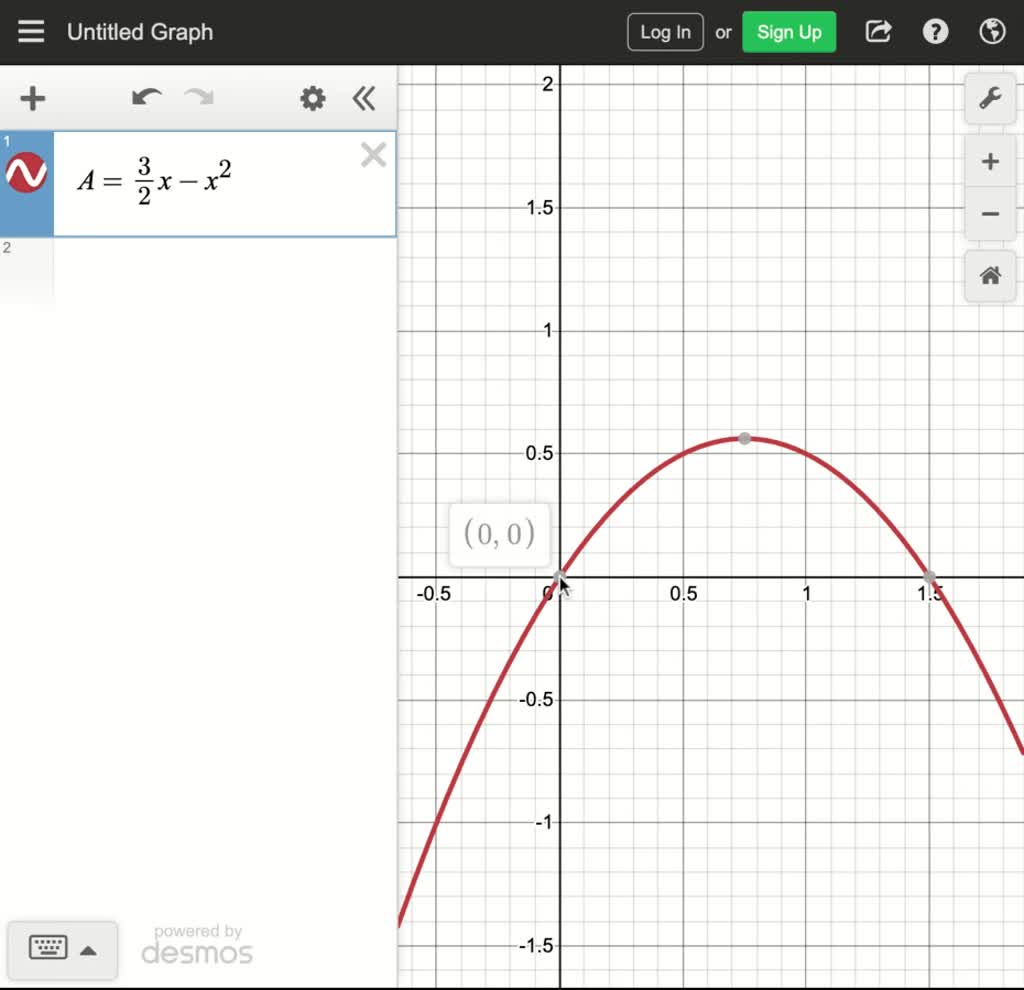Open the share graph icon
Image resolution: width=1024 pixels, height=990 pixels.
877,31
